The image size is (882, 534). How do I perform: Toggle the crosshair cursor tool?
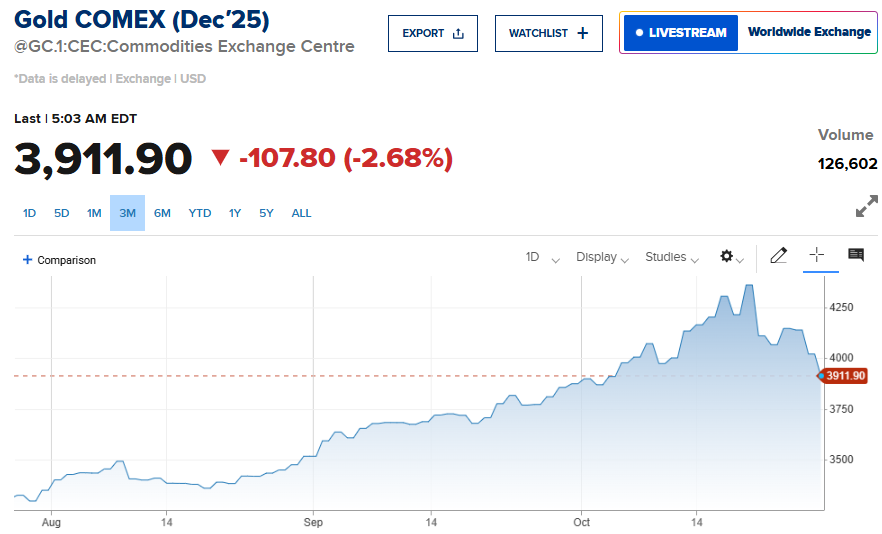coord(816,255)
